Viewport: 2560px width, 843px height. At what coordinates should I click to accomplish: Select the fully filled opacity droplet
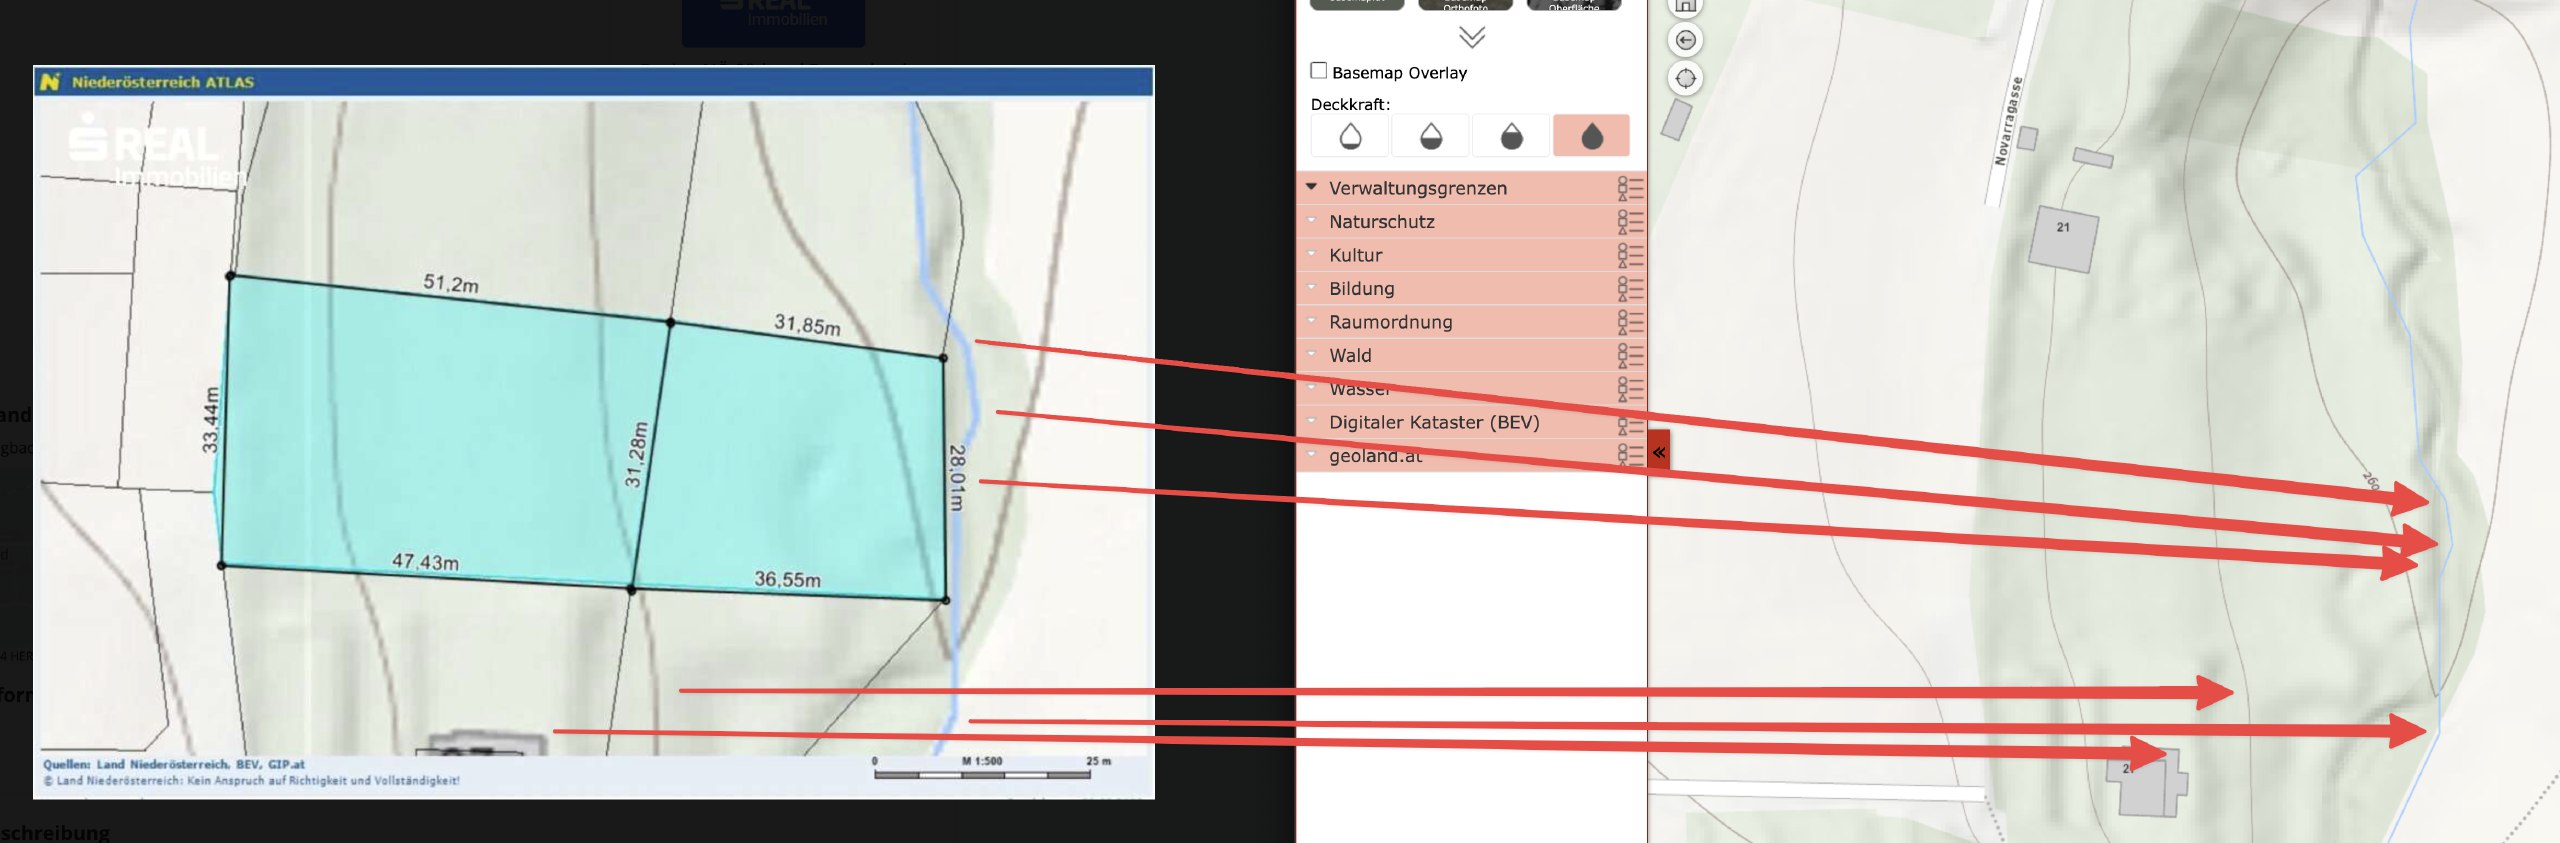1591,136
